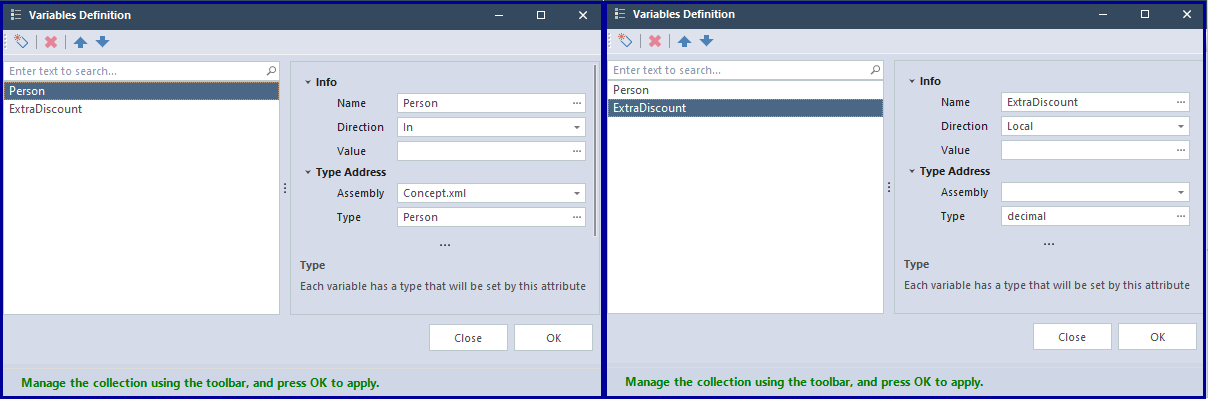Select Person in left window list
This screenshot has height=399, width=1208.
(141, 91)
